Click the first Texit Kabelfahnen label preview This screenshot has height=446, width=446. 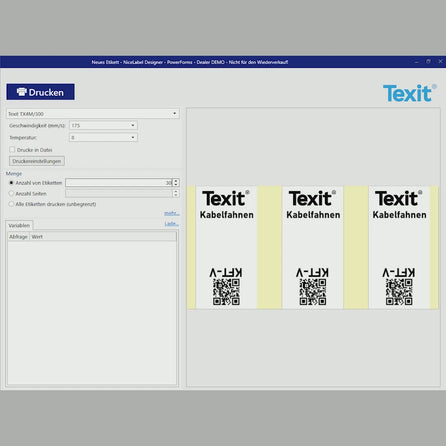click(226, 247)
